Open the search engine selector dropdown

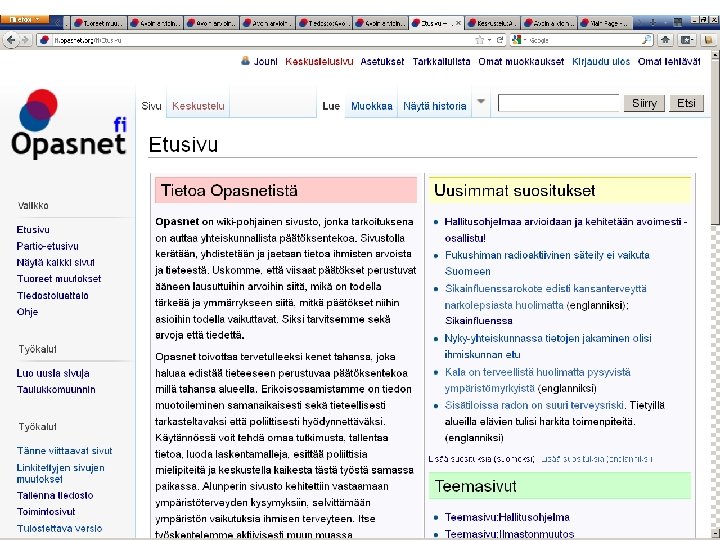coord(524,40)
